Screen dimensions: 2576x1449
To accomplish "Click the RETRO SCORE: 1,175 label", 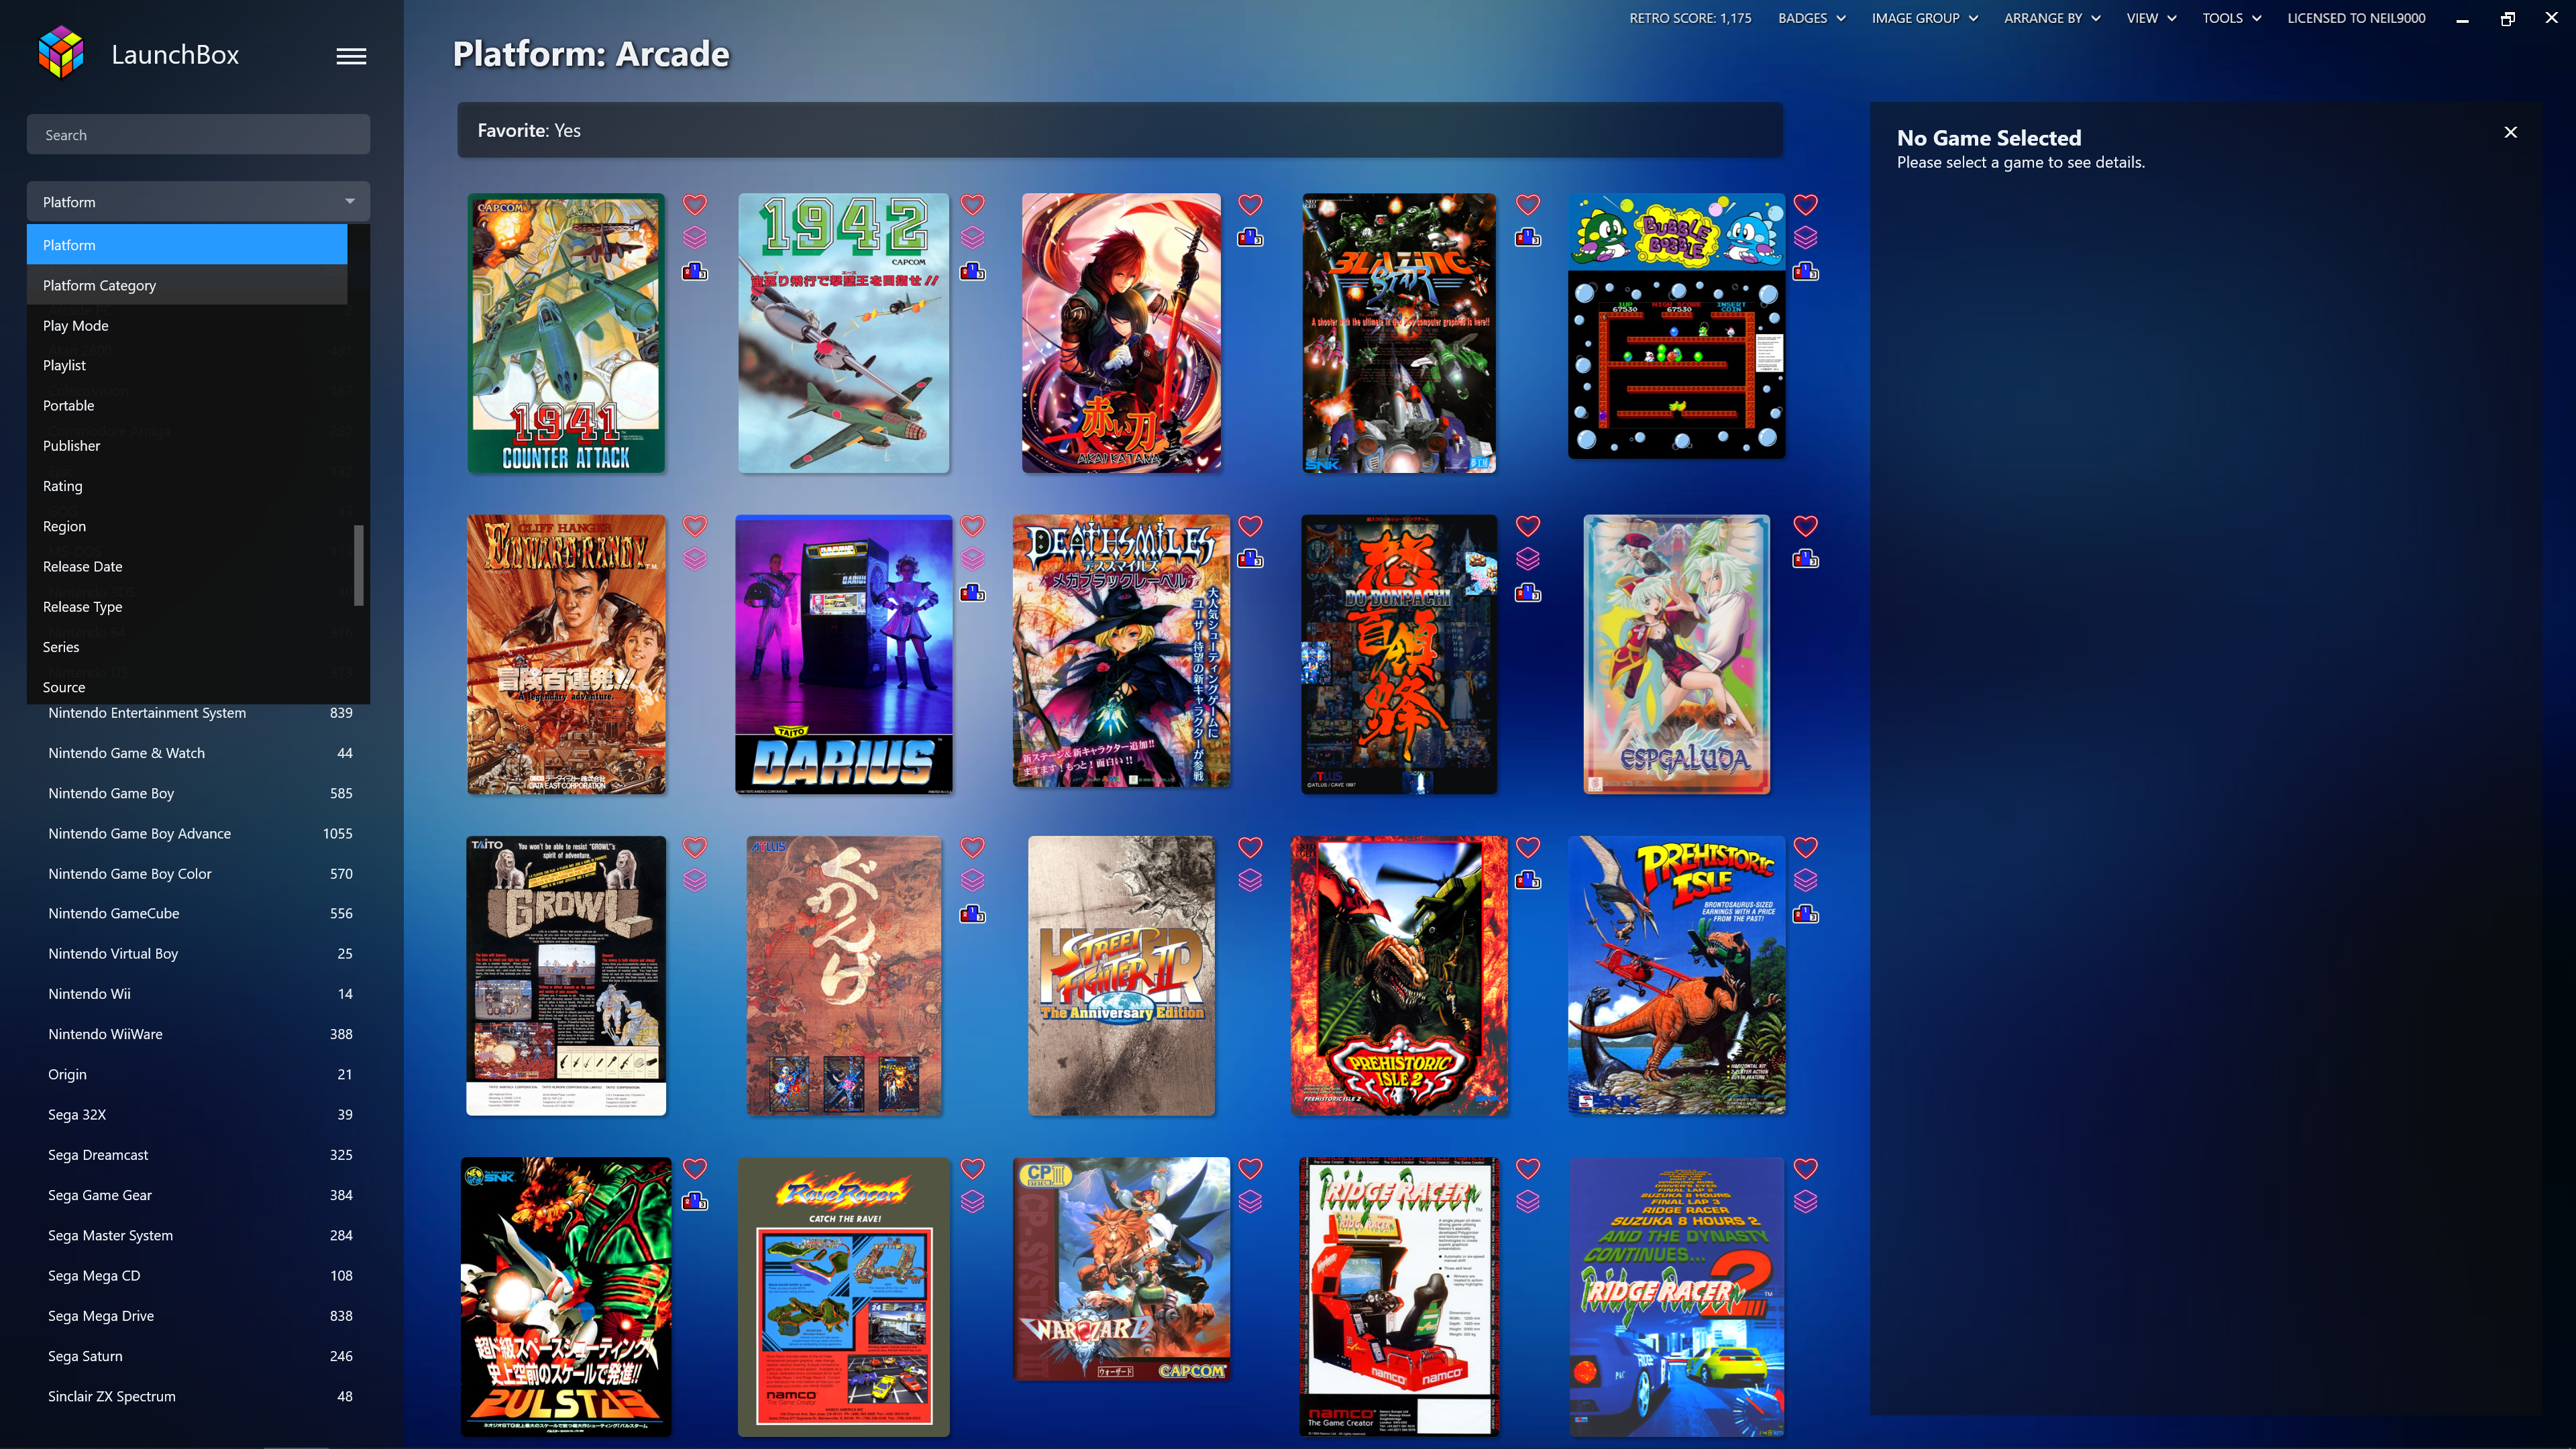I will coord(1690,18).
